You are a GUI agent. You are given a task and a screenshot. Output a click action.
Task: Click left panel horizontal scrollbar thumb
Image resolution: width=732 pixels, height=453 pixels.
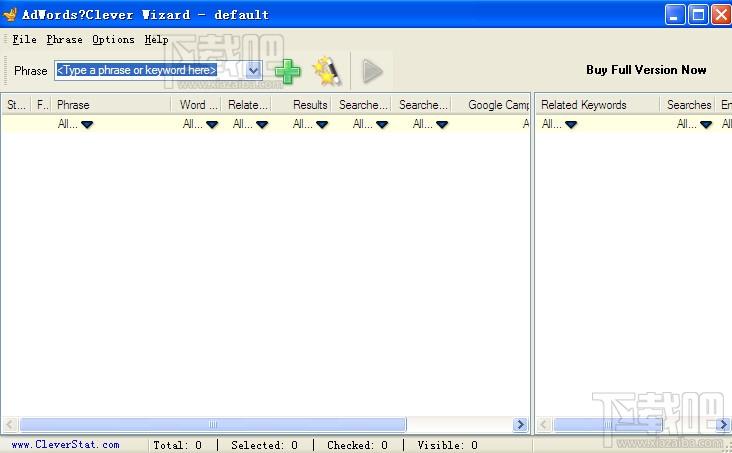pos(213,425)
